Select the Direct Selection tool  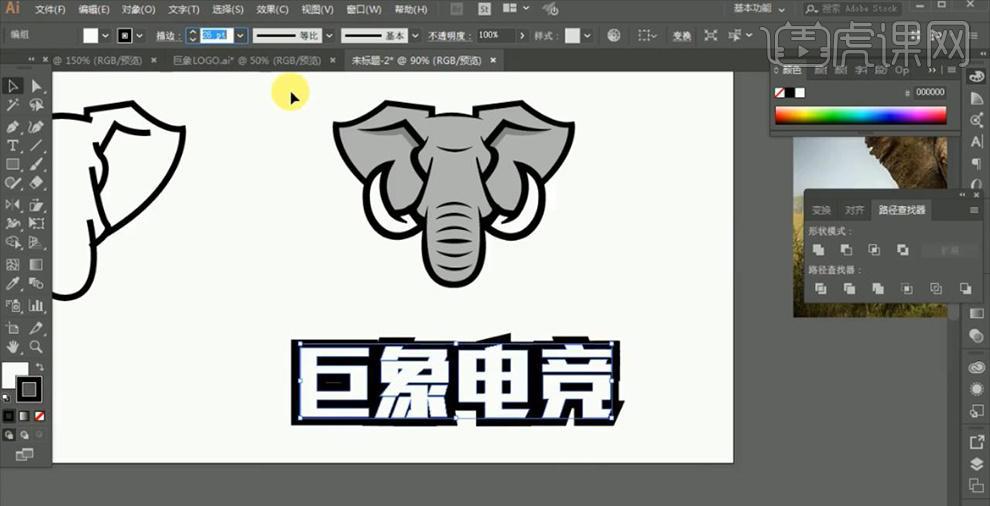tap(37, 86)
